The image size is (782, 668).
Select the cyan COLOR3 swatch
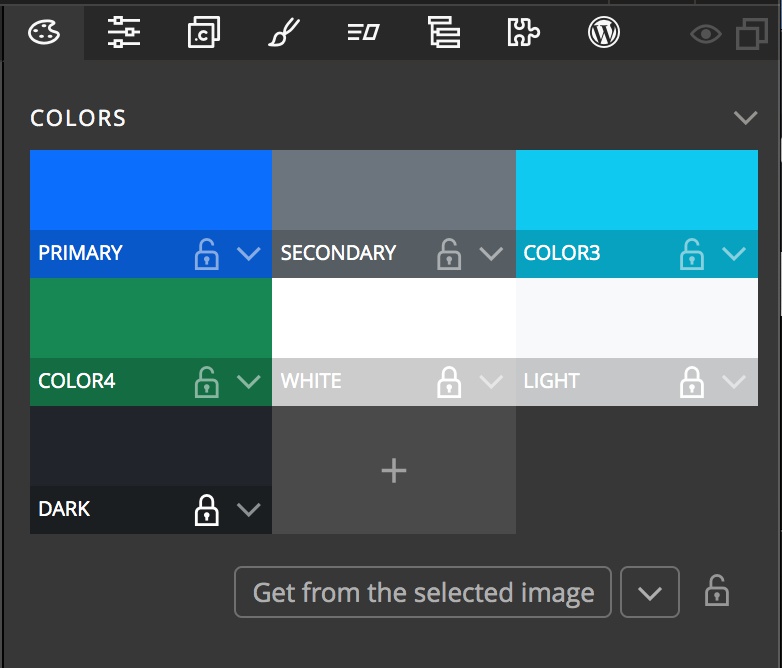(637, 190)
